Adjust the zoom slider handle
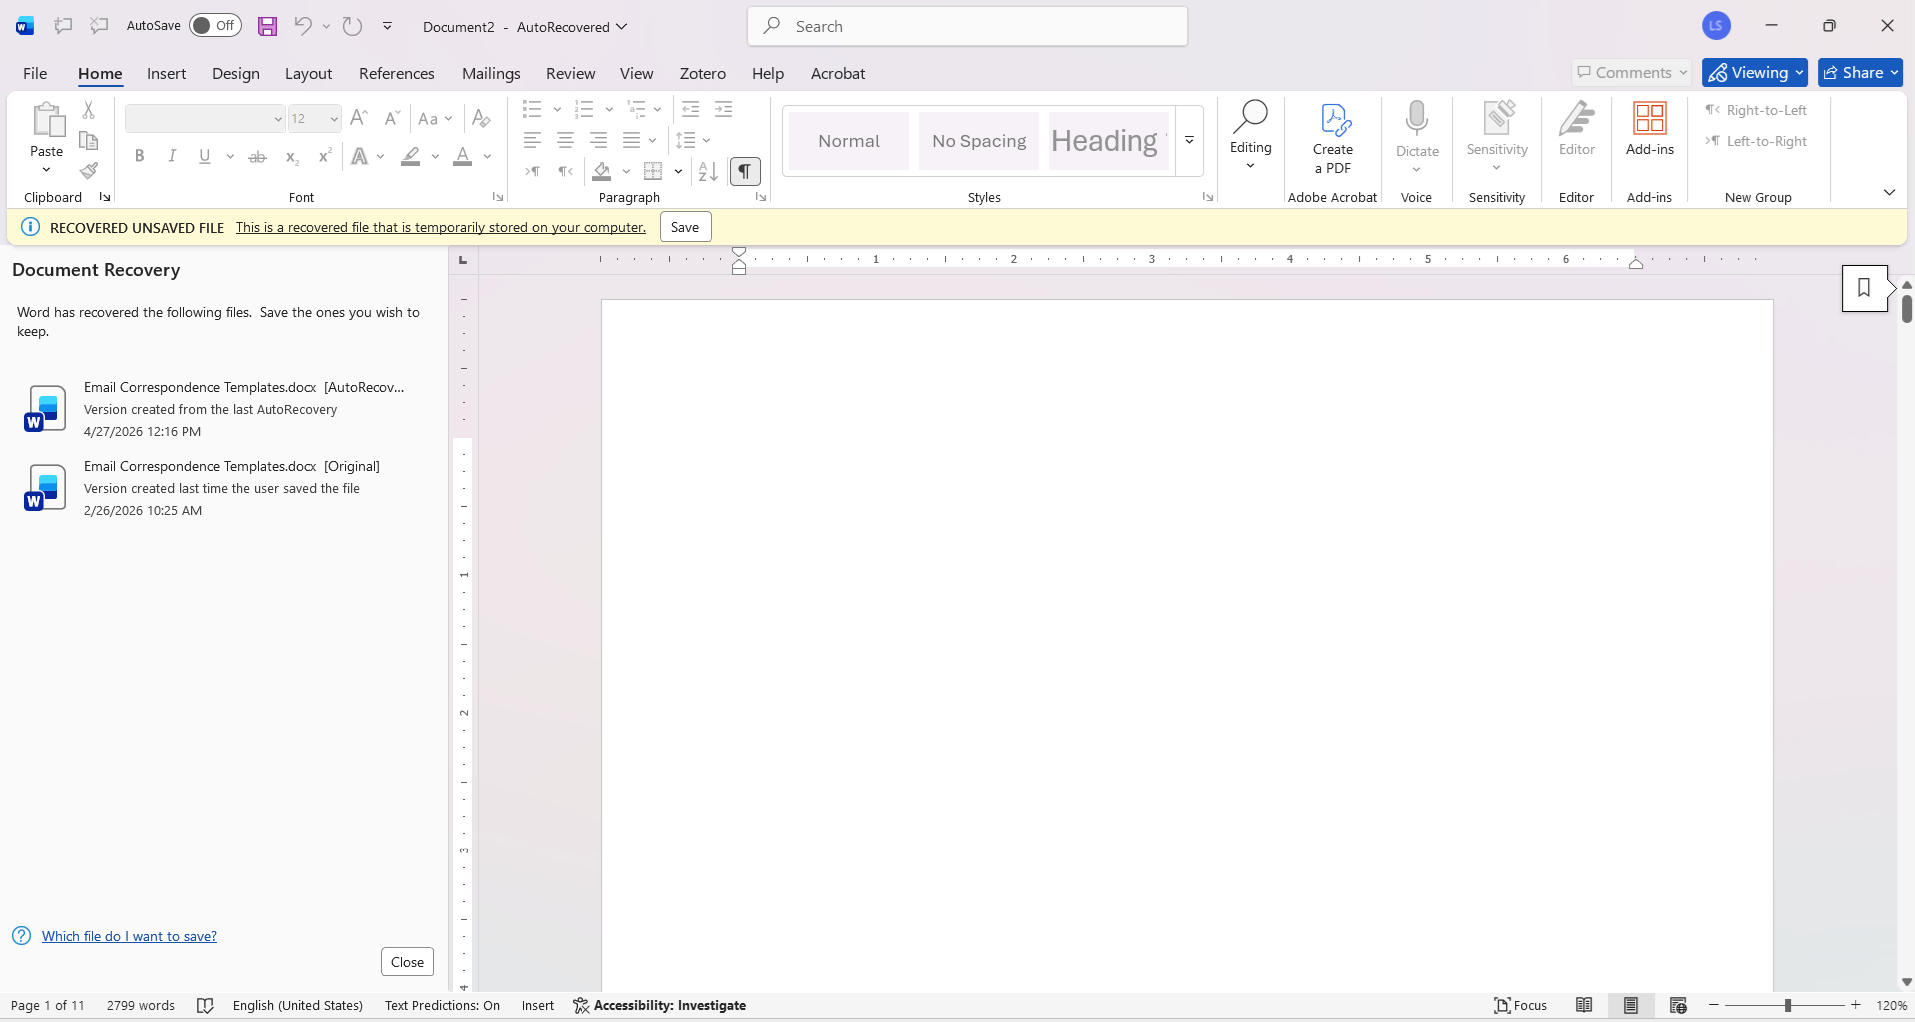The image size is (1915, 1022). pos(1787,1005)
